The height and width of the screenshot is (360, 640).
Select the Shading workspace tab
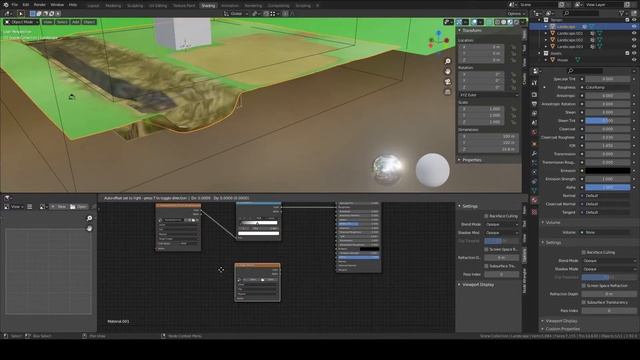[208, 6]
